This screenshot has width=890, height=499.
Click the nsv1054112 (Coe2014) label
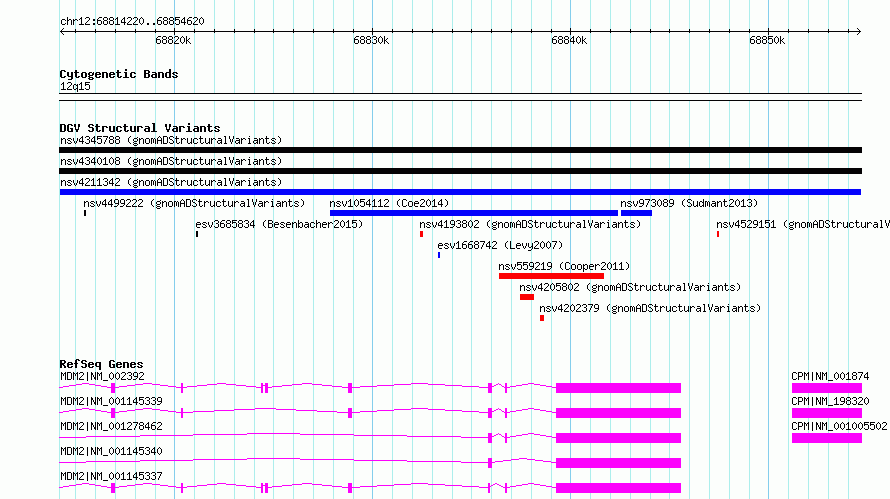389,203
